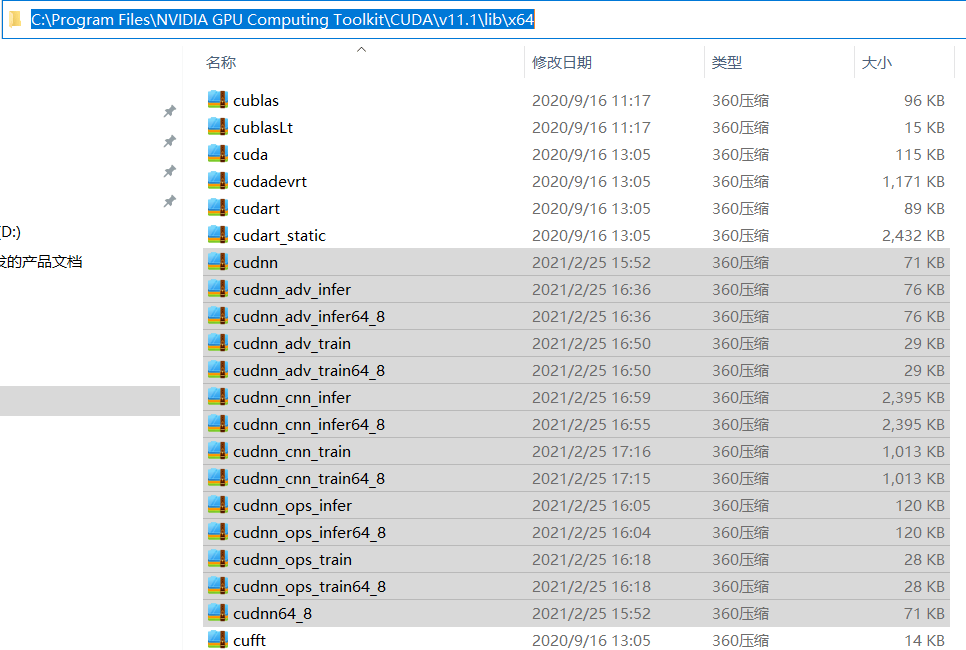Image resolution: width=966 pixels, height=650 pixels.
Task: Click the cudnn_cnn_infer64_8 file icon
Action: pos(218,424)
